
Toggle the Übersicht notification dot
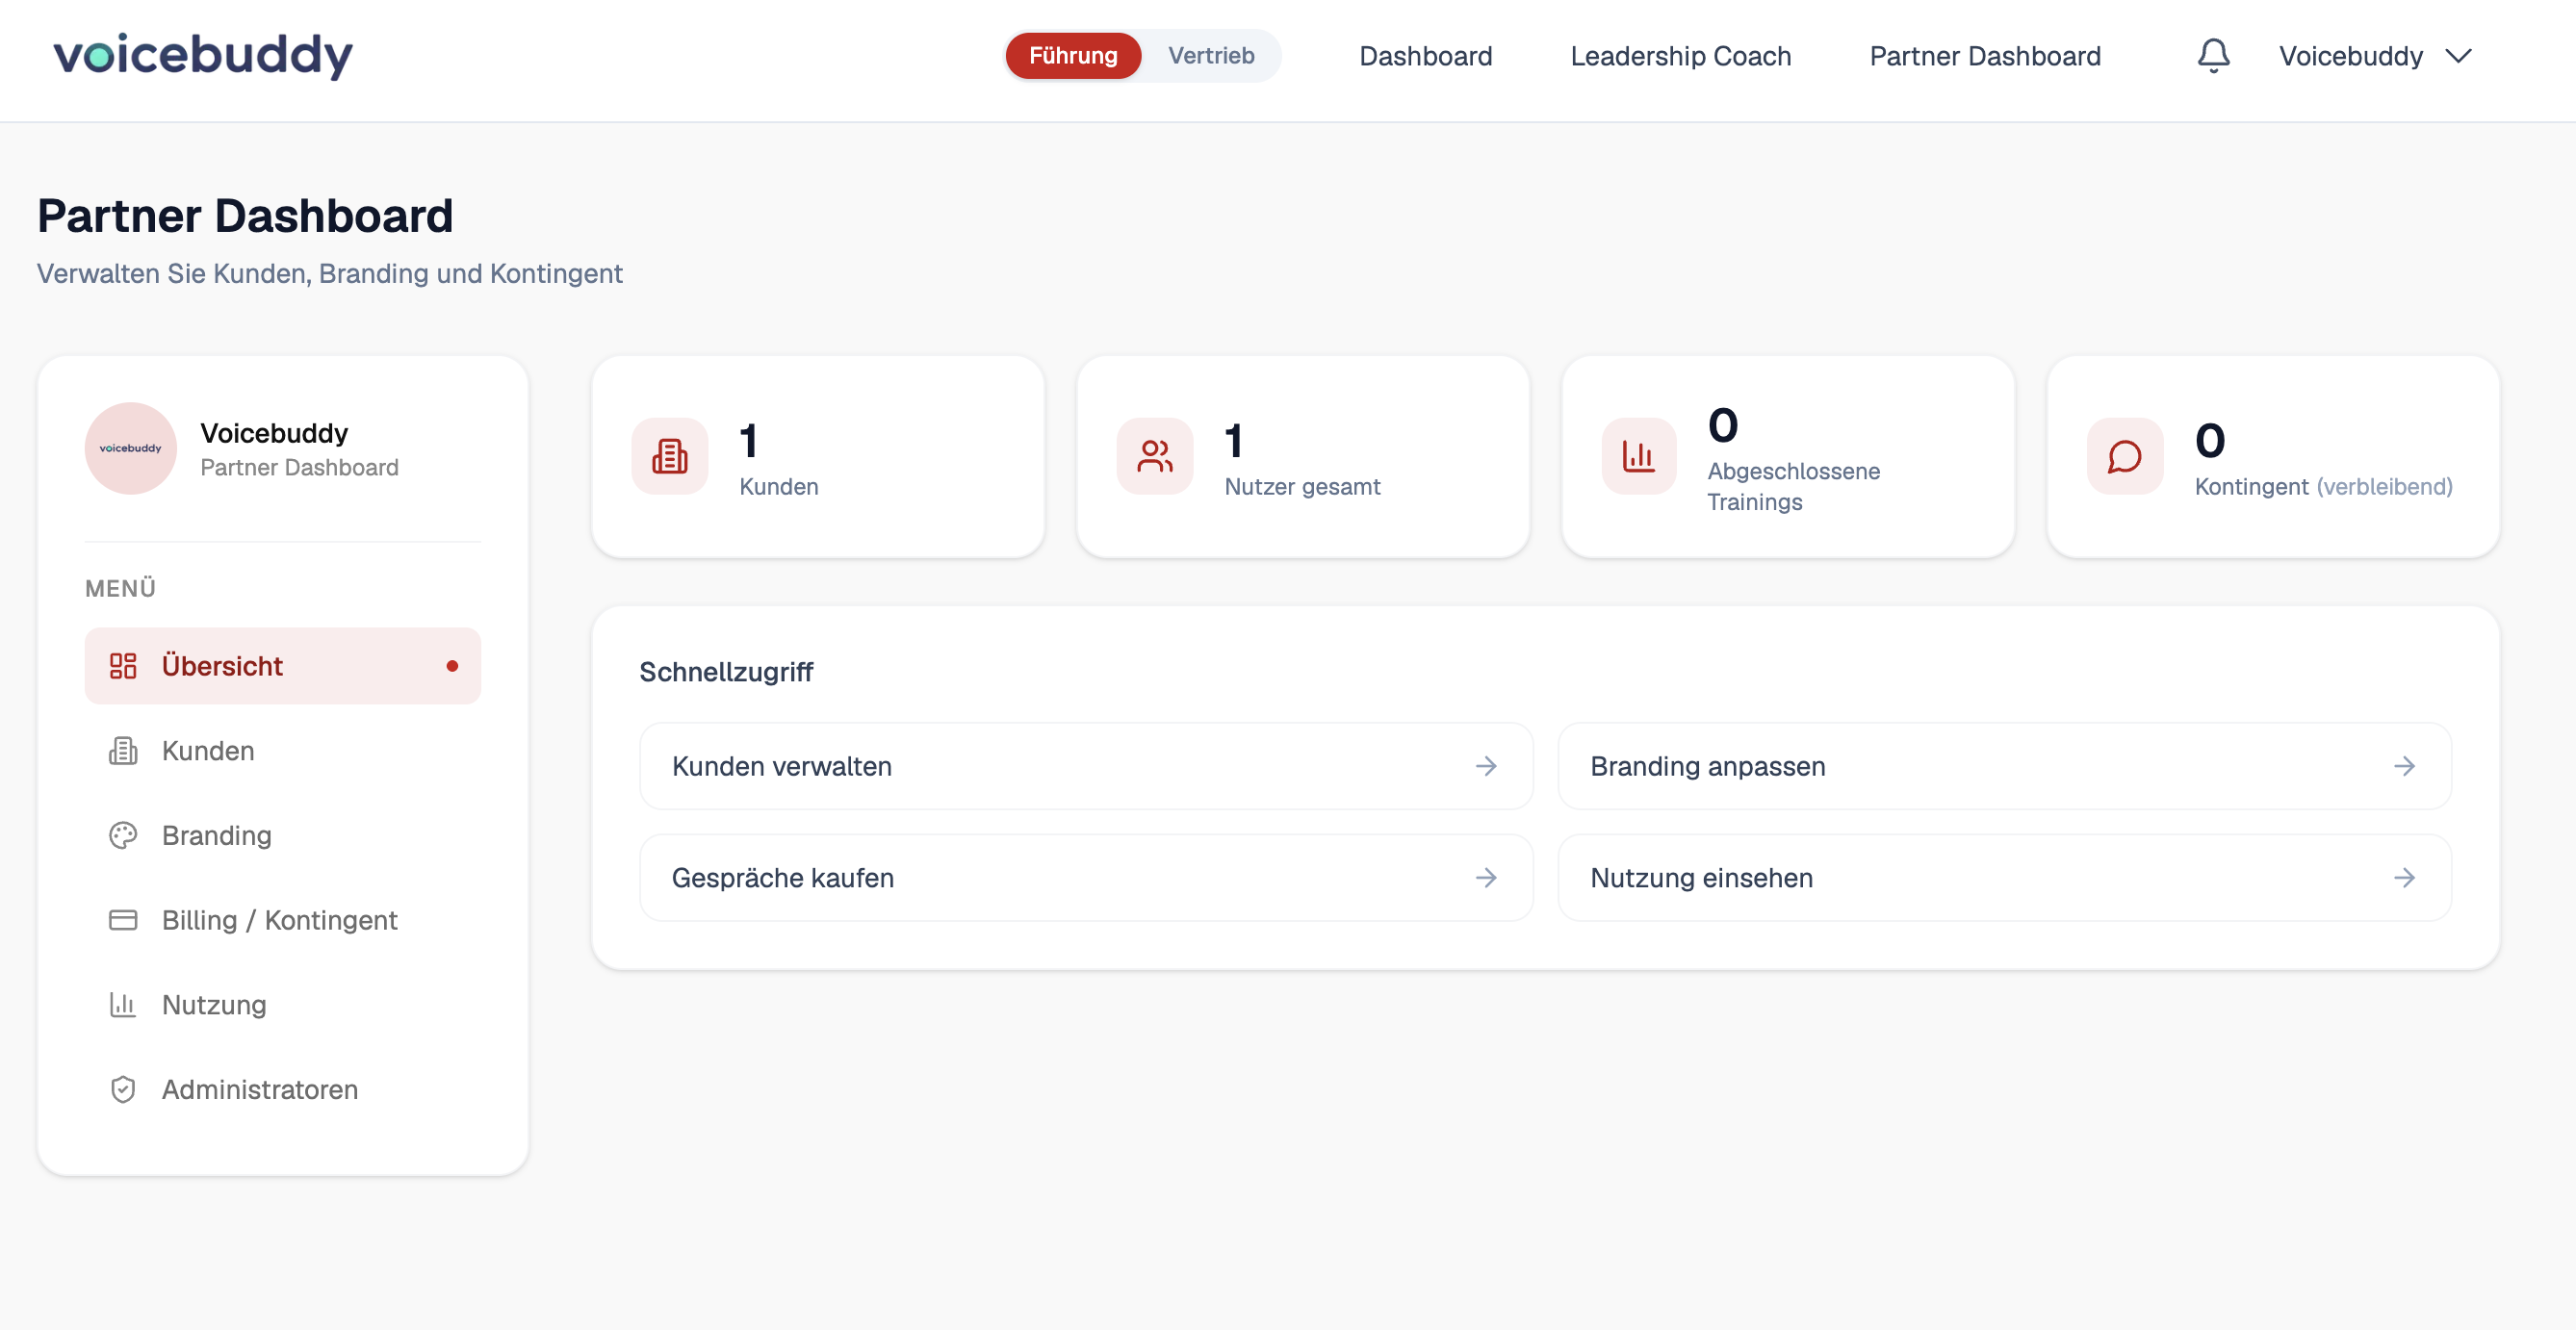pos(453,665)
